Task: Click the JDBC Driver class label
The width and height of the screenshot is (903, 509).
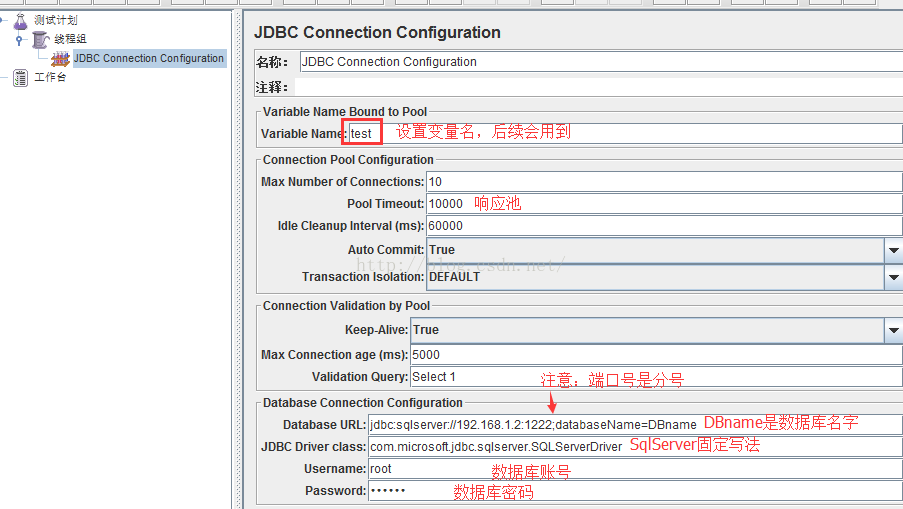Action: tap(313, 447)
